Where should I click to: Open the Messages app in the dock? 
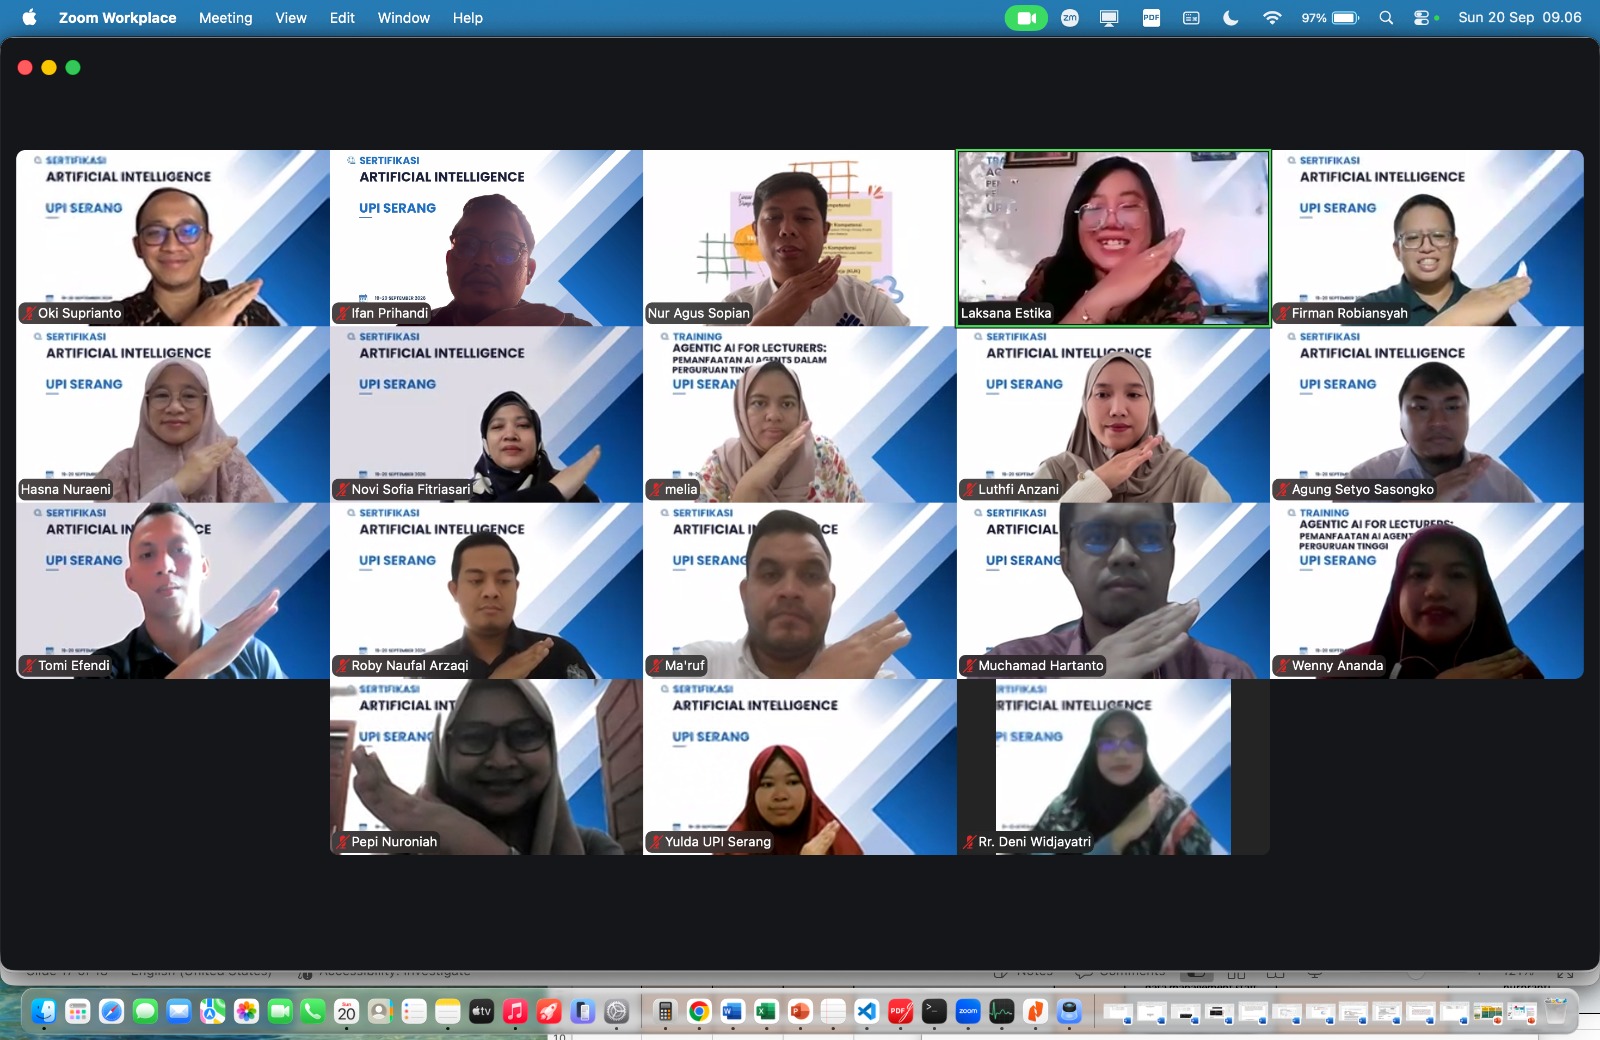(145, 1012)
